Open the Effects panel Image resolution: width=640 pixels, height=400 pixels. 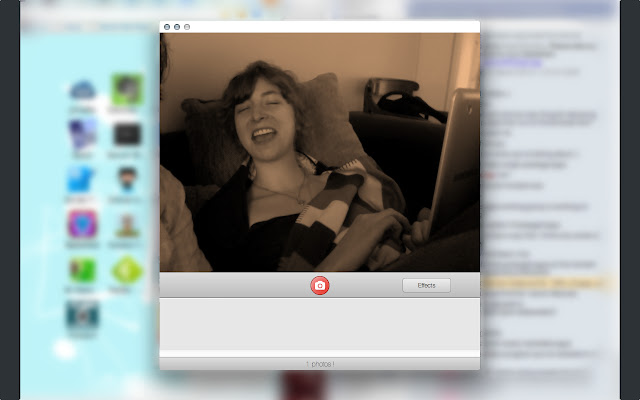426,286
